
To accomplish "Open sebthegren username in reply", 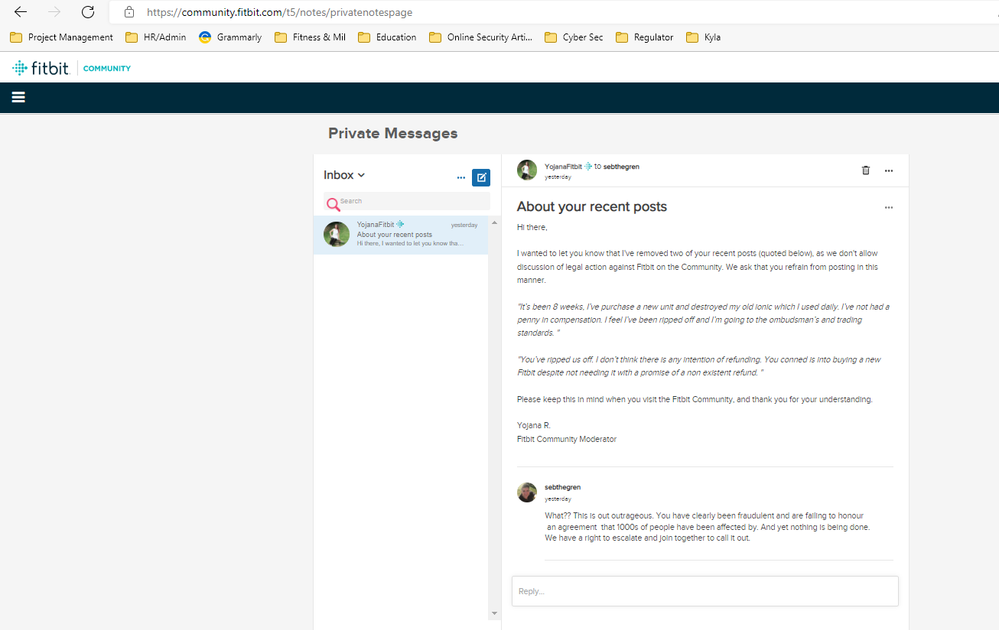I will click(x=563, y=487).
